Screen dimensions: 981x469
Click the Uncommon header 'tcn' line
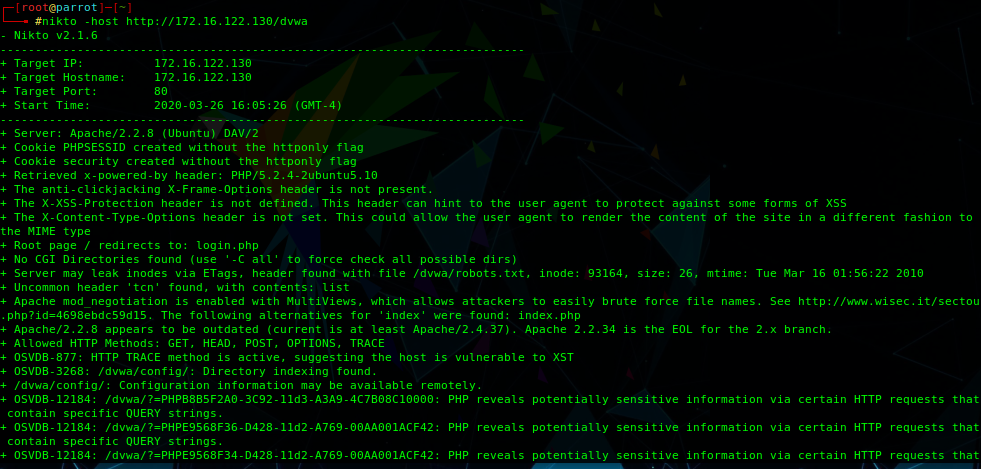pos(175,287)
